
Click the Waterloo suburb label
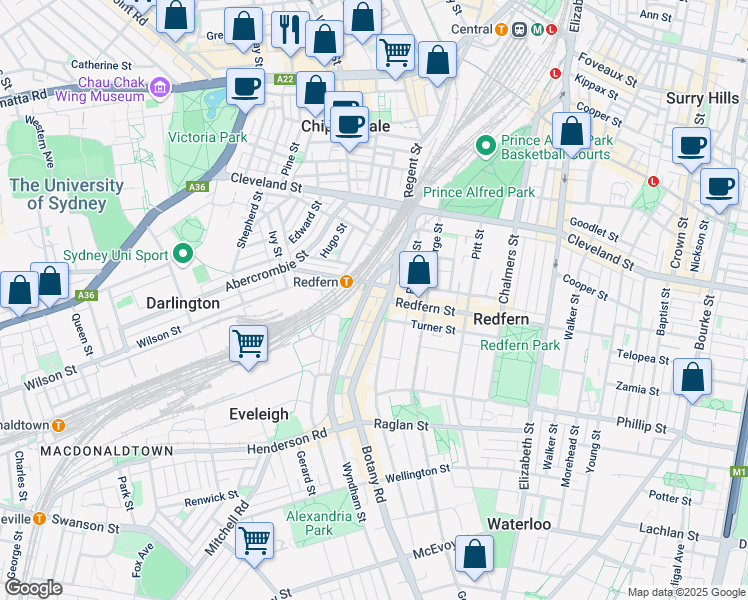[x=519, y=524]
